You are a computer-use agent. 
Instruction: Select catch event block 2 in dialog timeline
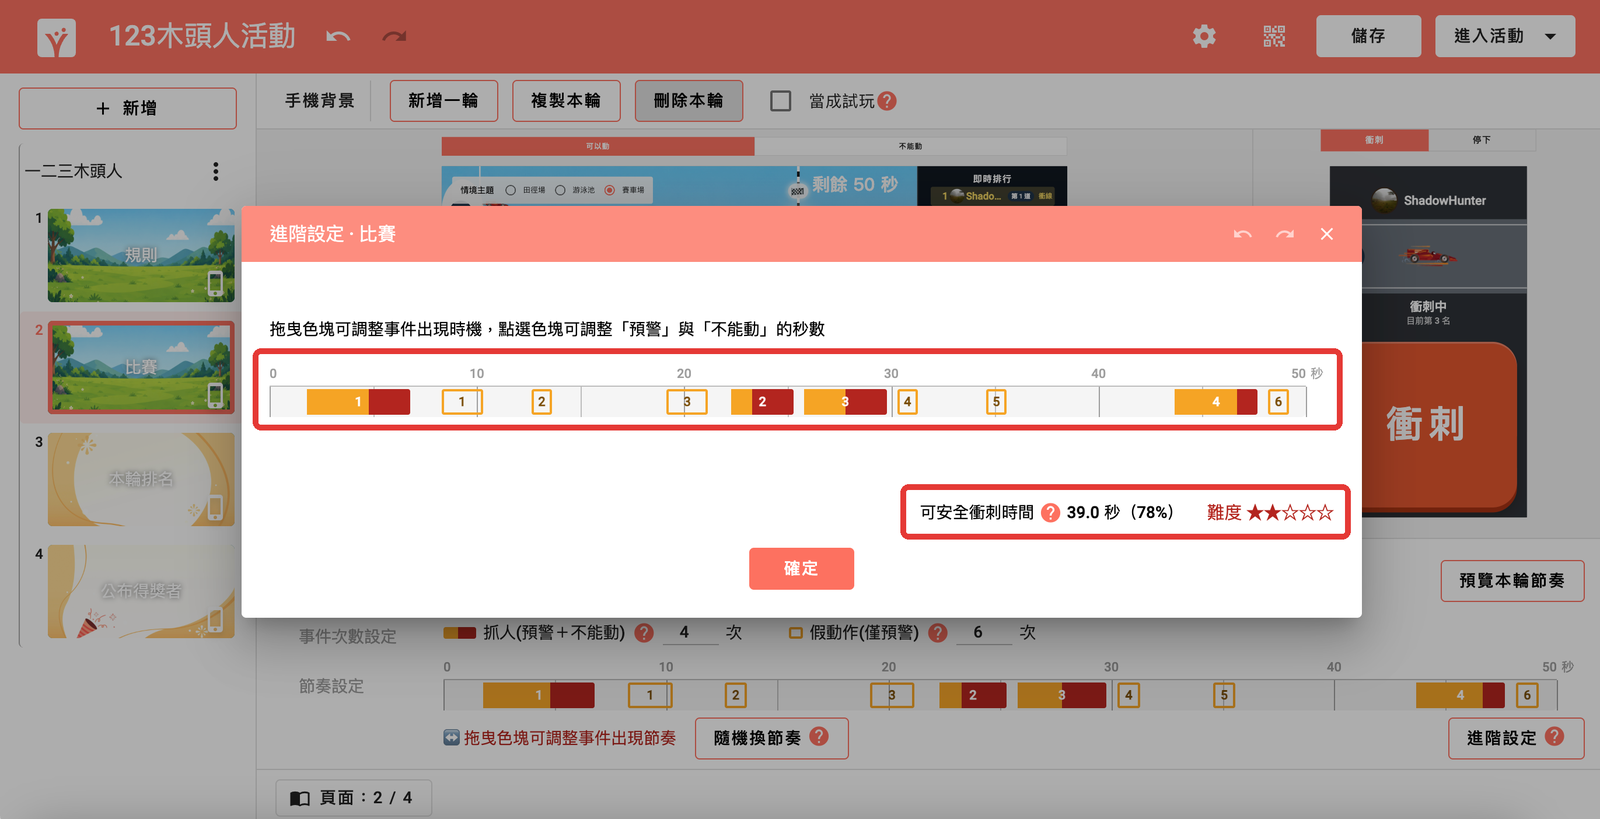pos(762,402)
